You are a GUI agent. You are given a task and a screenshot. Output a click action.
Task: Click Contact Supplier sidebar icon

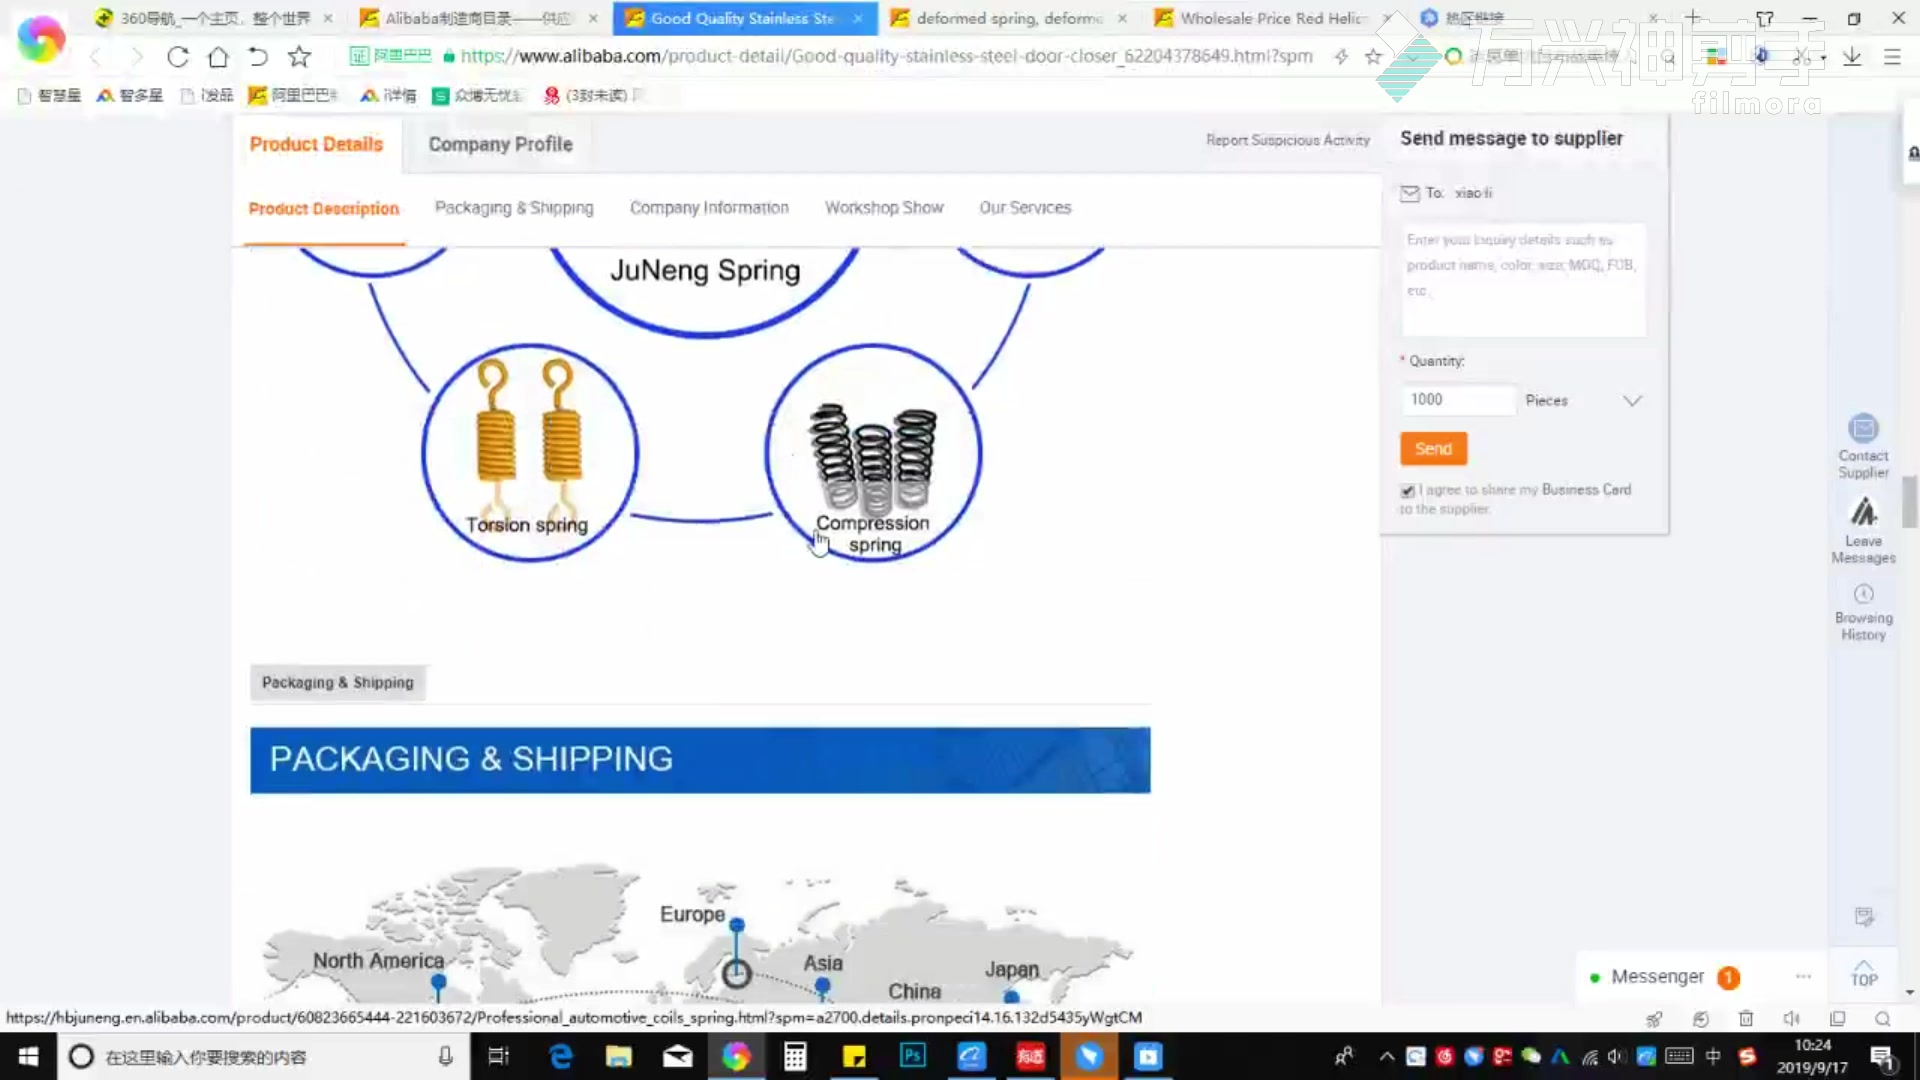click(1863, 446)
